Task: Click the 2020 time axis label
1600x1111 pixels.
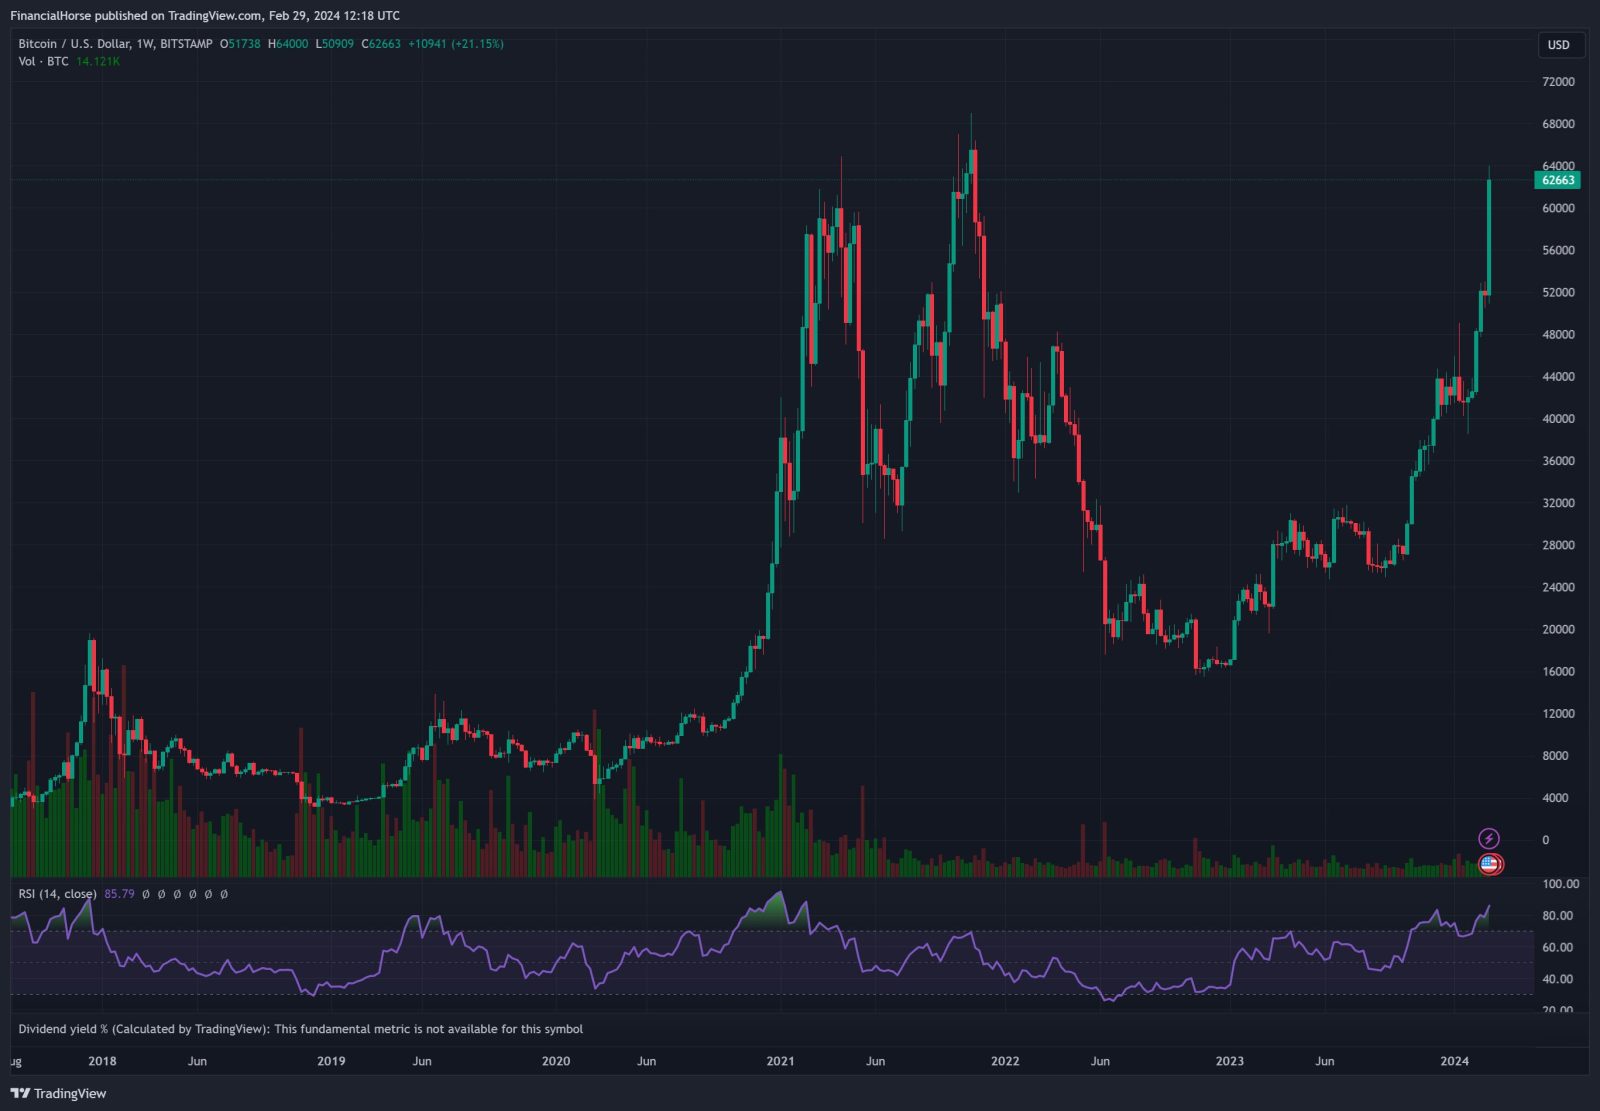Action: tap(556, 1061)
